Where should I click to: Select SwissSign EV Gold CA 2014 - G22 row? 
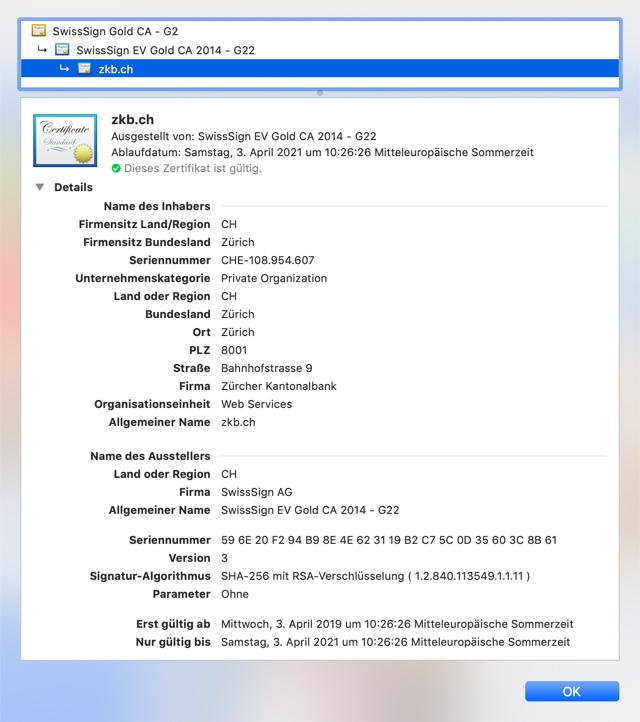tap(165, 49)
